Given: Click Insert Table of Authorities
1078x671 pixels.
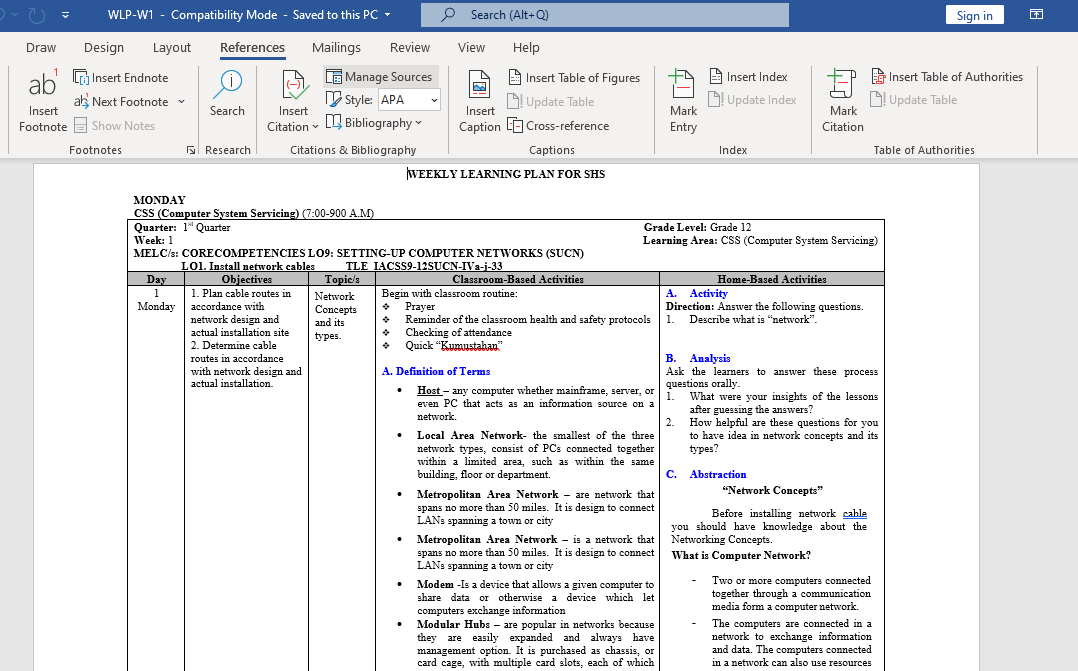Looking at the screenshot, I should [x=947, y=76].
